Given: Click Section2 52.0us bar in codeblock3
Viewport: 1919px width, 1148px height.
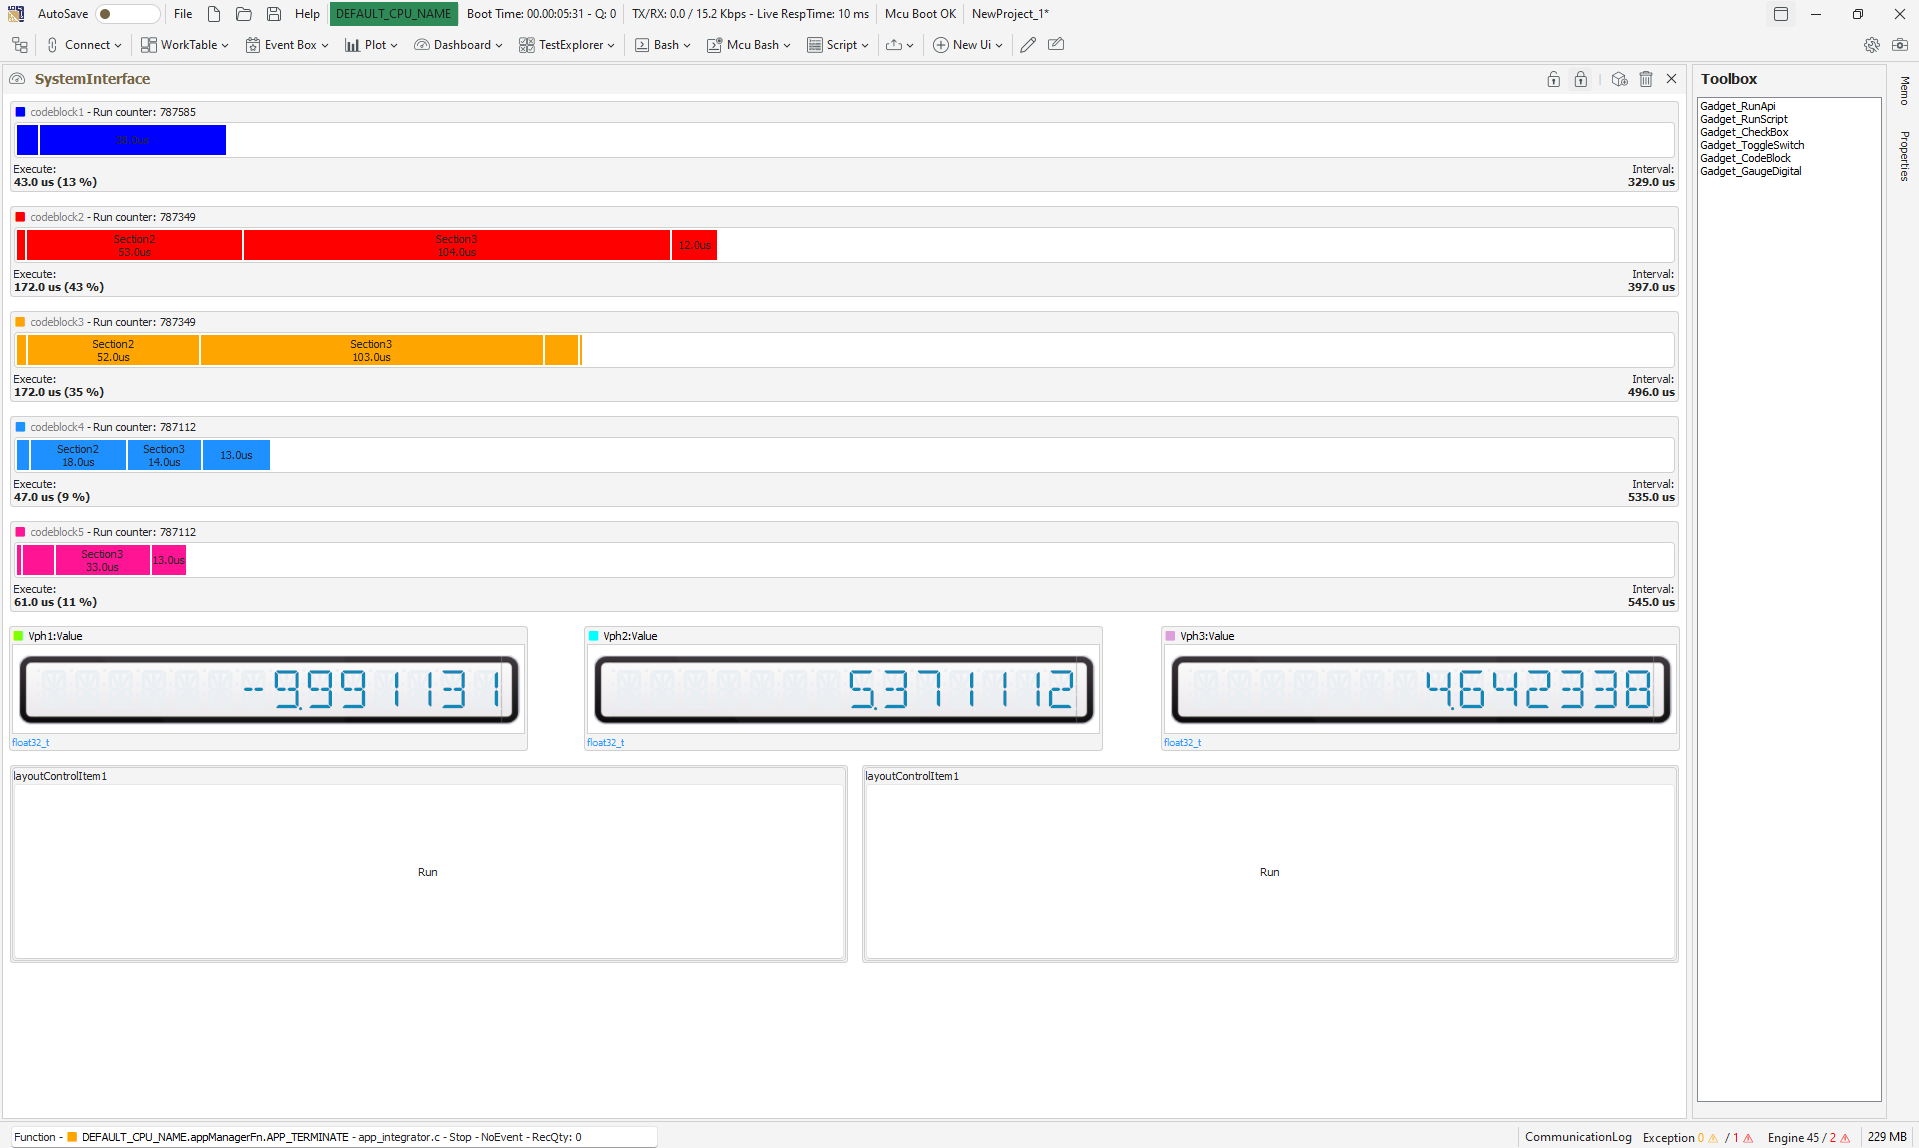Looking at the screenshot, I should coord(113,350).
